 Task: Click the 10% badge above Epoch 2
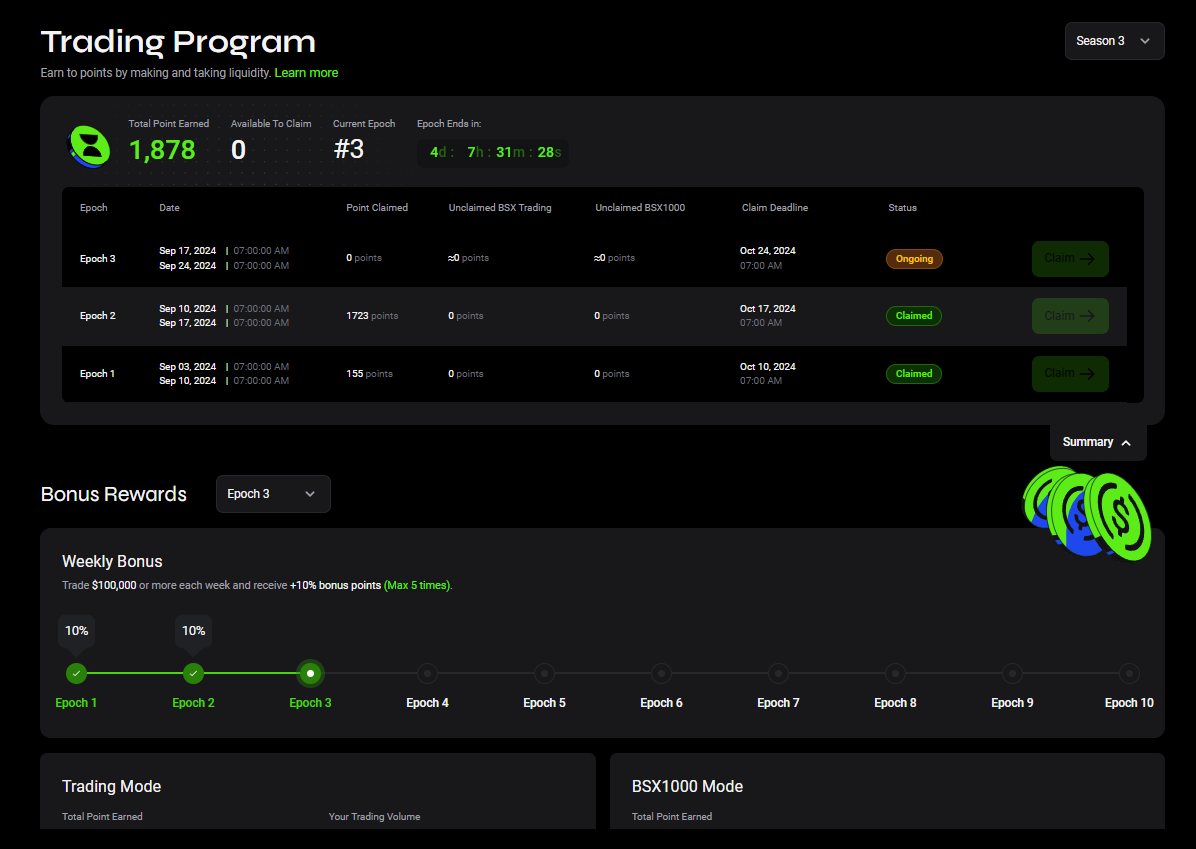[x=194, y=631]
